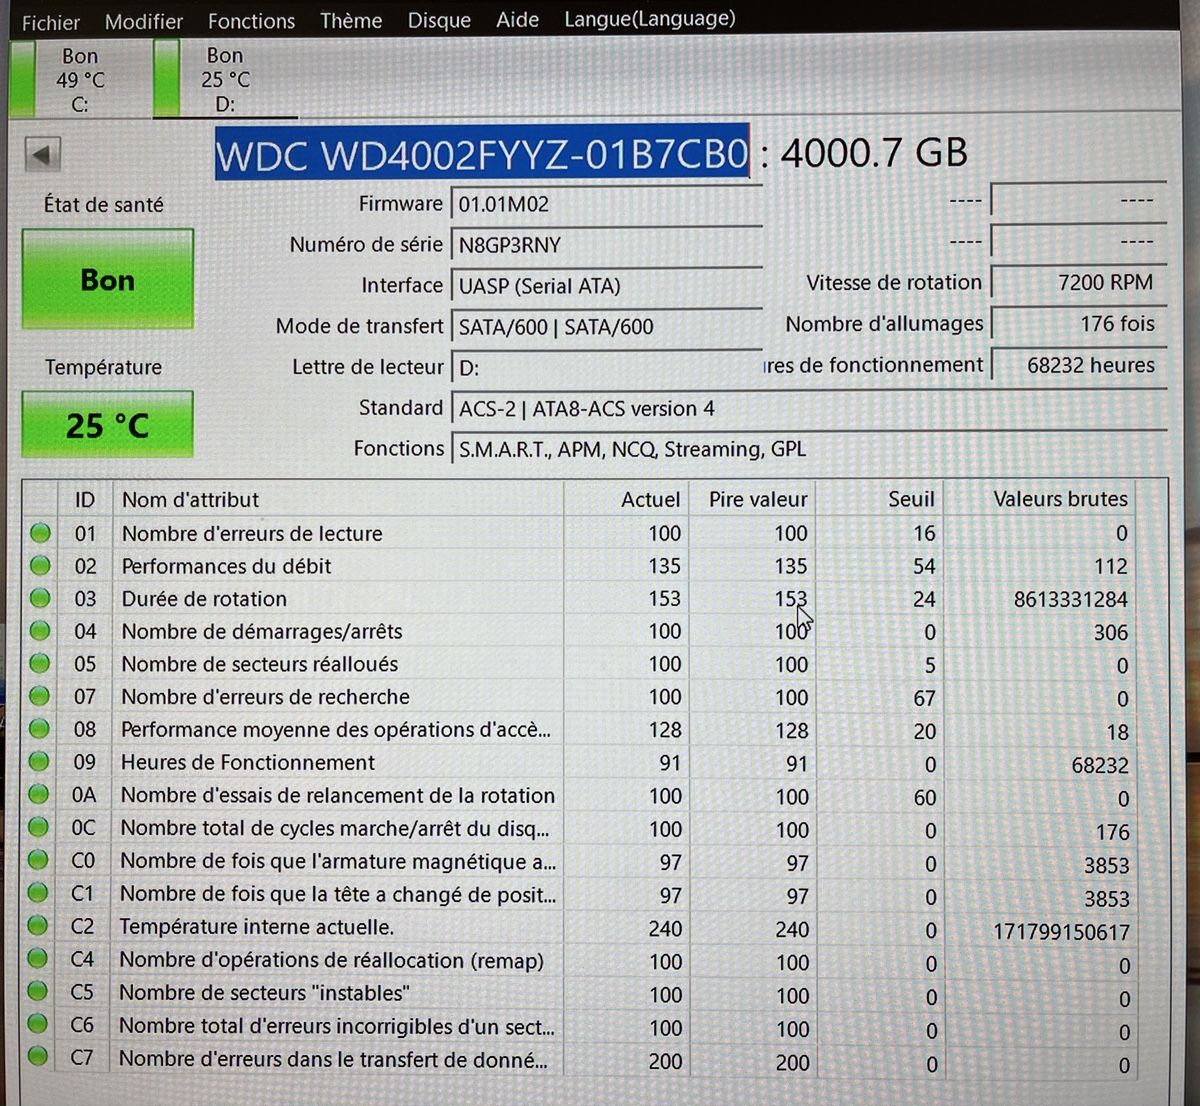Click the serial number field N8GP3RNY
The height and width of the screenshot is (1106, 1200).
606,245
